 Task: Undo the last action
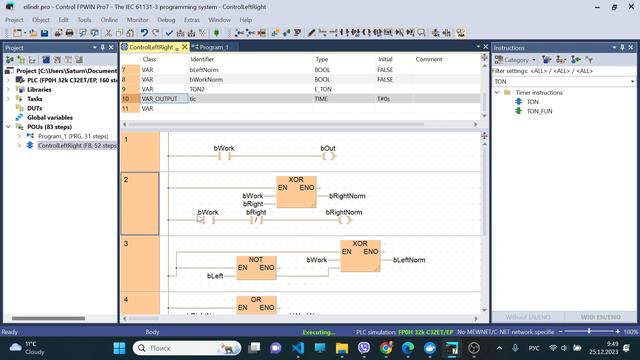point(144,33)
